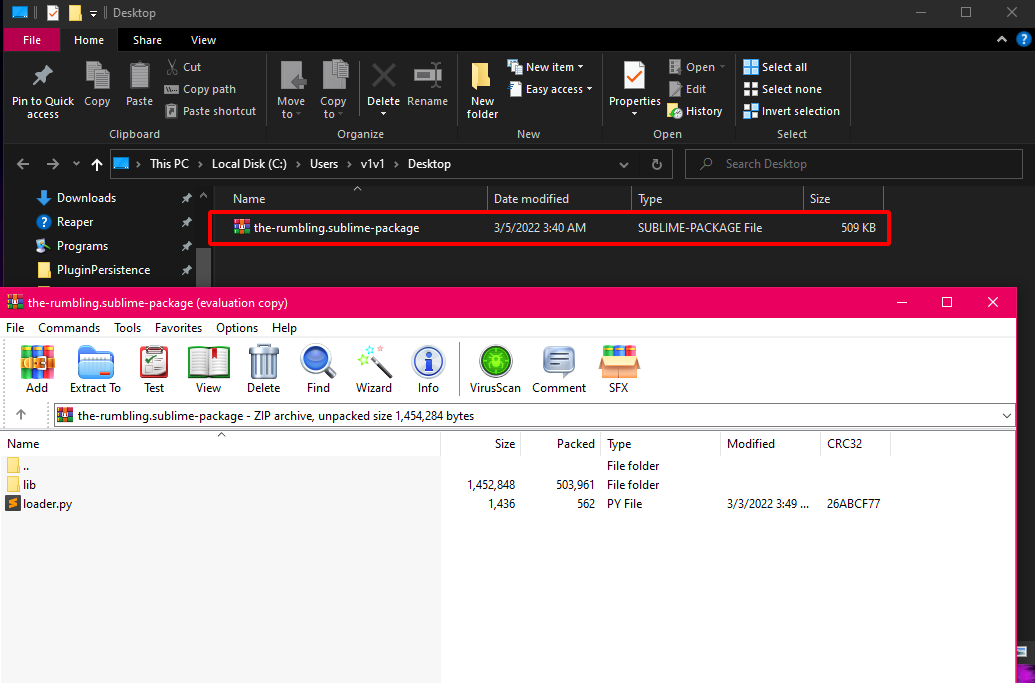Run the Test archive tool

pyautogui.click(x=154, y=369)
